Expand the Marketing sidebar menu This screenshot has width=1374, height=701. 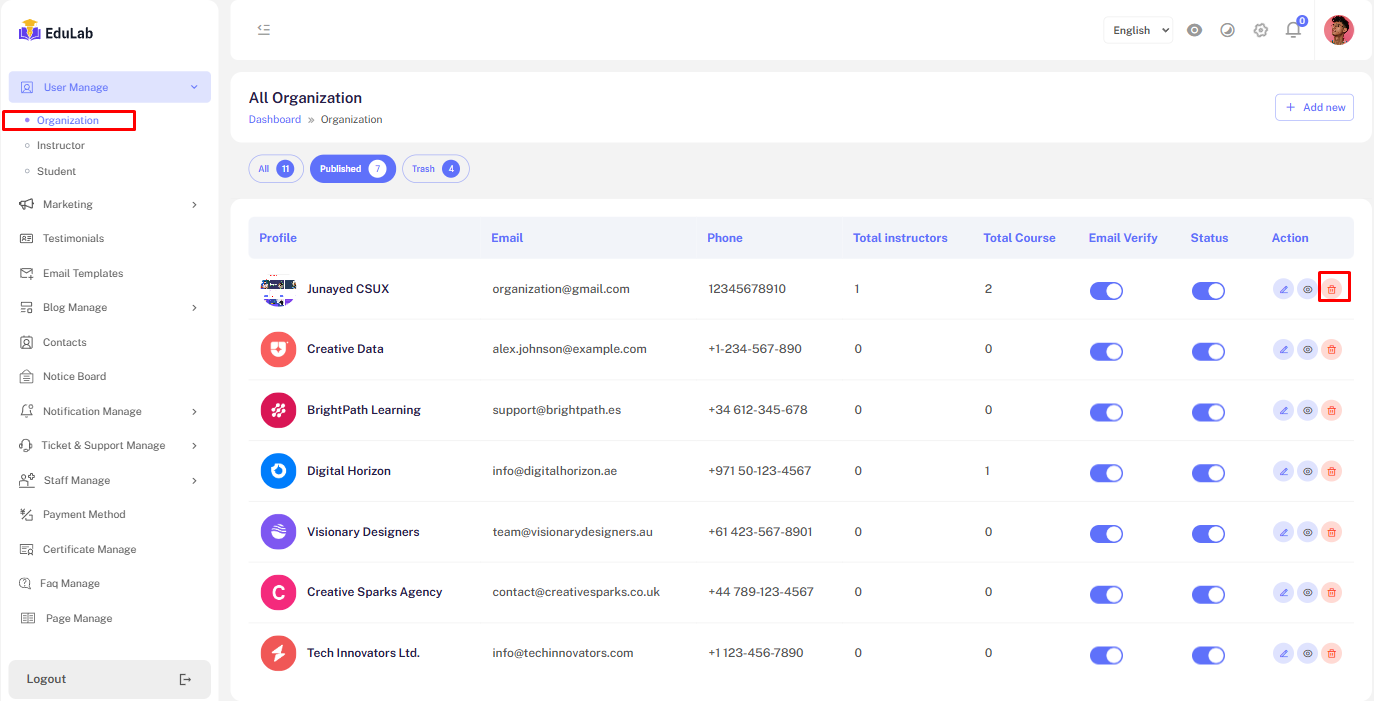(109, 205)
